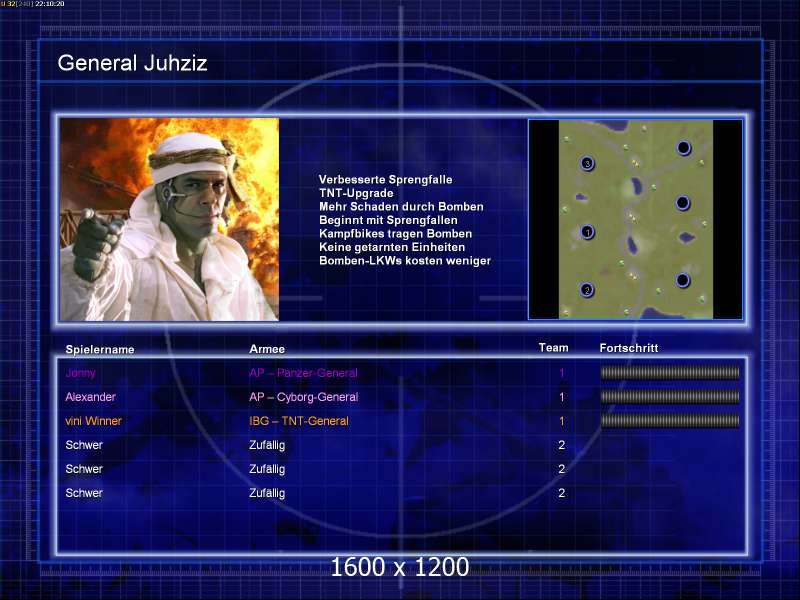
Task: Select player vini Winner in the list
Action: 93,421
